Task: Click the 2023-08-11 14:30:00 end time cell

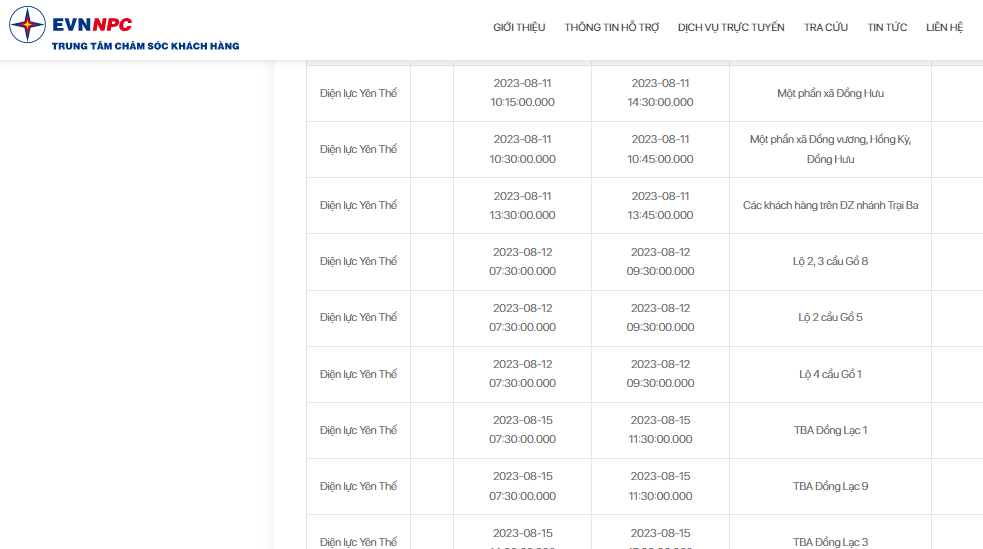Action: coord(660,93)
